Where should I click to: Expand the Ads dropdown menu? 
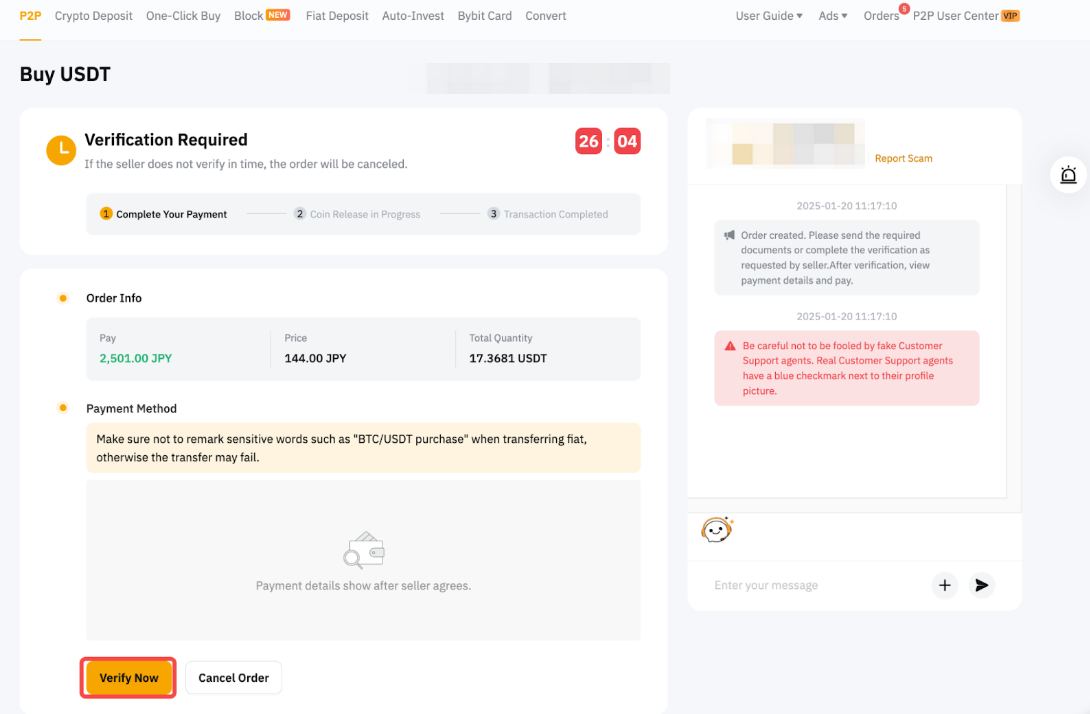tap(832, 16)
